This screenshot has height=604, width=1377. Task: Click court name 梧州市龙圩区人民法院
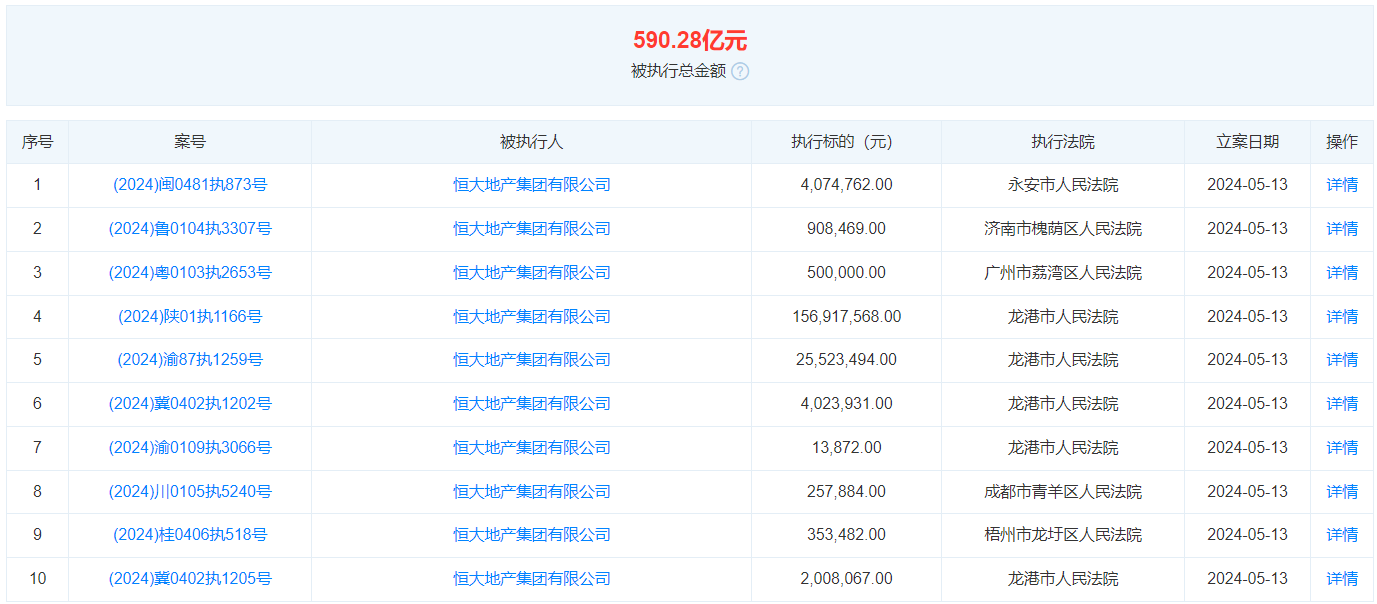[1063, 535]
